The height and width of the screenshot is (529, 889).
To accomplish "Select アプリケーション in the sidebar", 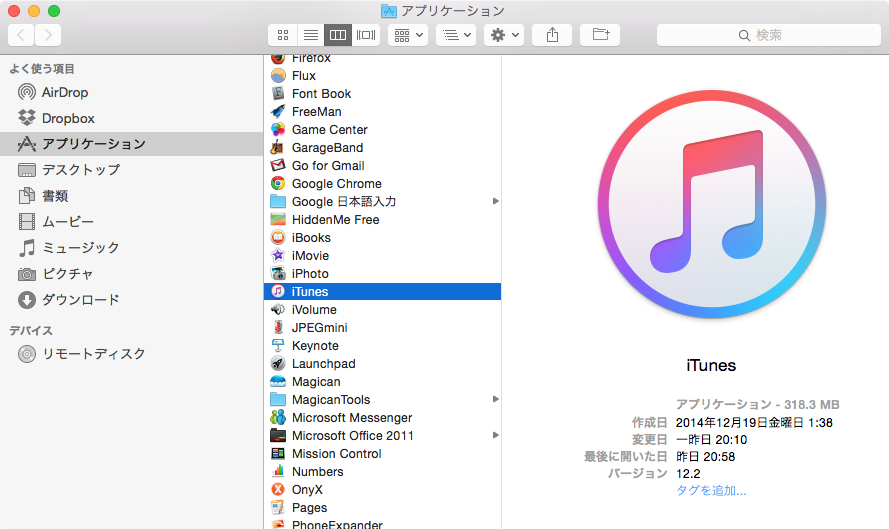I will coord(132,144).
